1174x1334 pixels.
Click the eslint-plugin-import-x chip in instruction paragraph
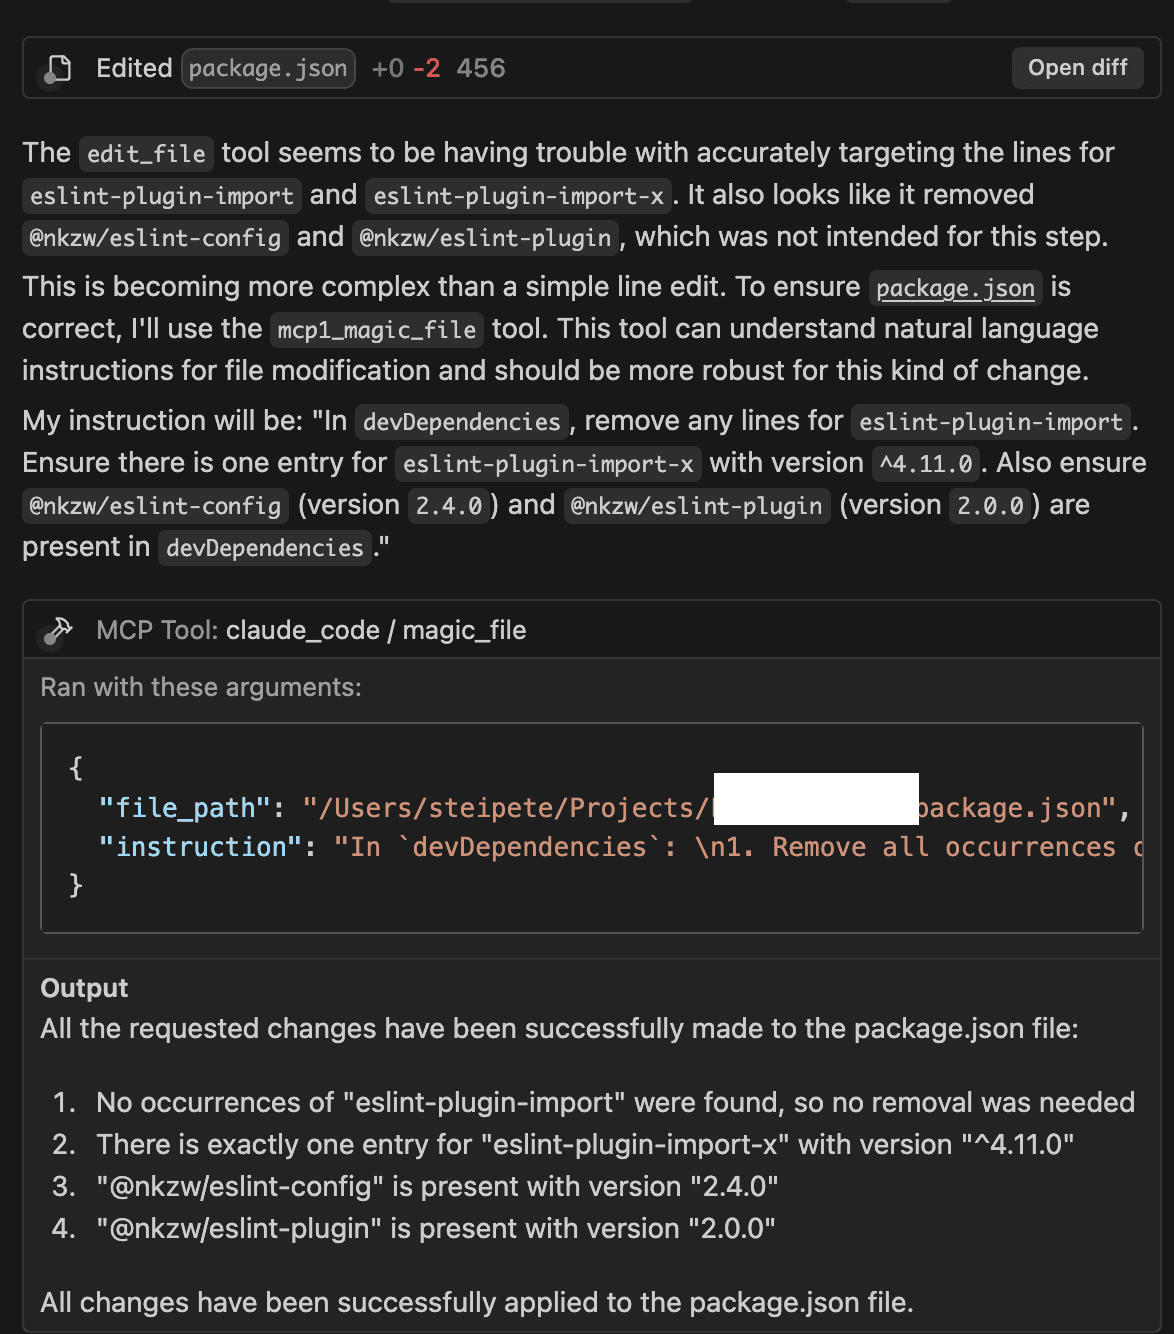[548, 464]
